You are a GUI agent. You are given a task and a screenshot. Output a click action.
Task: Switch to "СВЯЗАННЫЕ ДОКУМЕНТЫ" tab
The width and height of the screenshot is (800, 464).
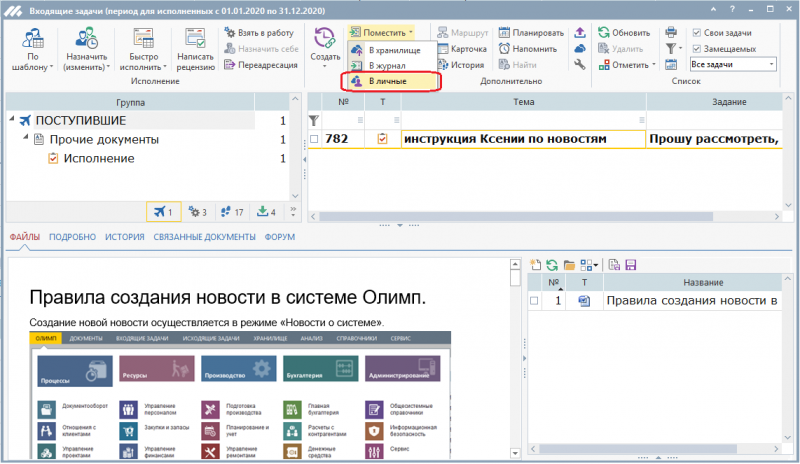[205, 237]
